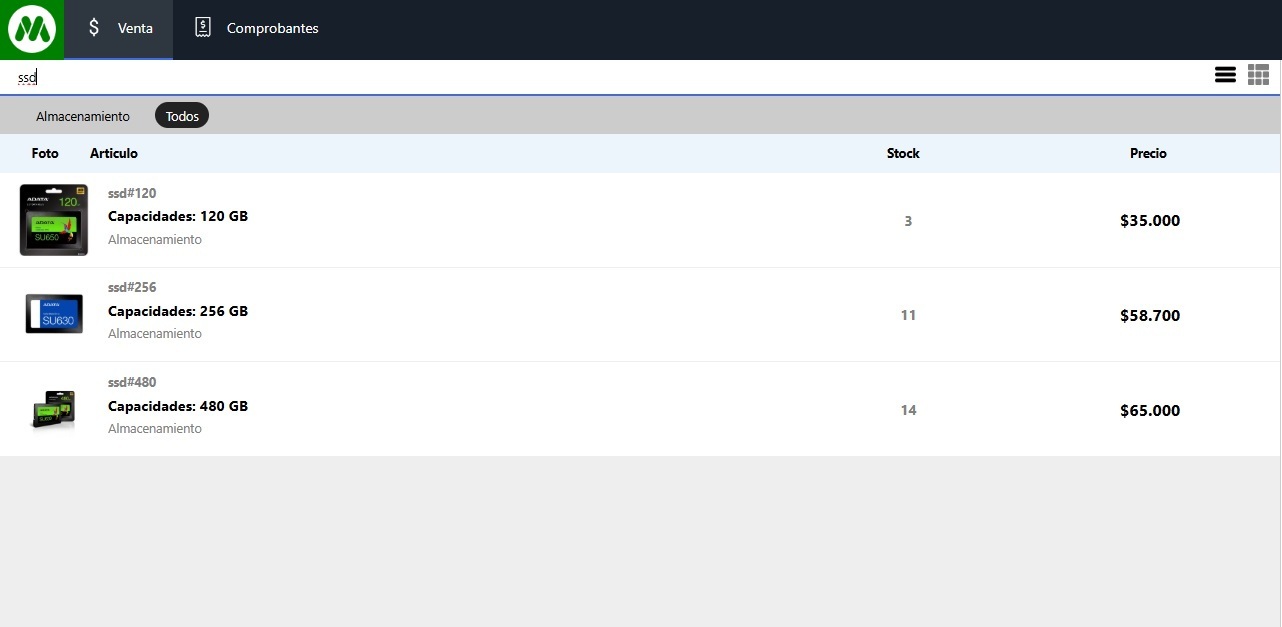Switch to grid view layout icon
The image size is (1282, 627).
point(1258,75)
